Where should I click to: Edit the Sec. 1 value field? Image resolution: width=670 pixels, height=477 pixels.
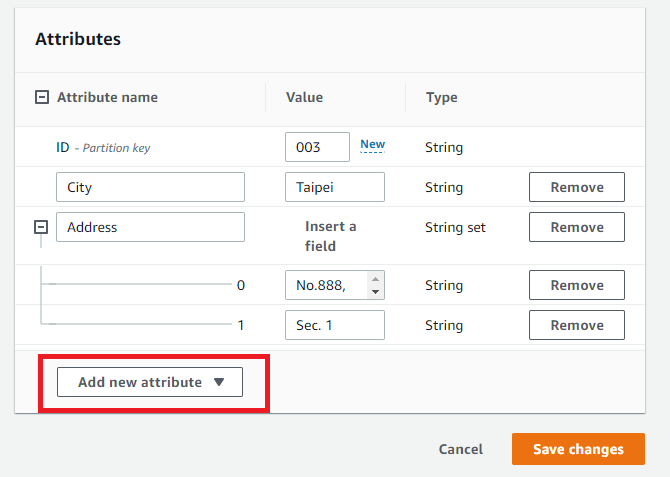click(335, 325)
